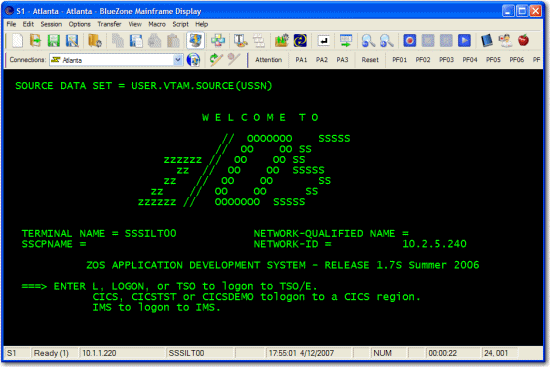Click the grayed-out pencil icon near Attention

pos(234,60)
